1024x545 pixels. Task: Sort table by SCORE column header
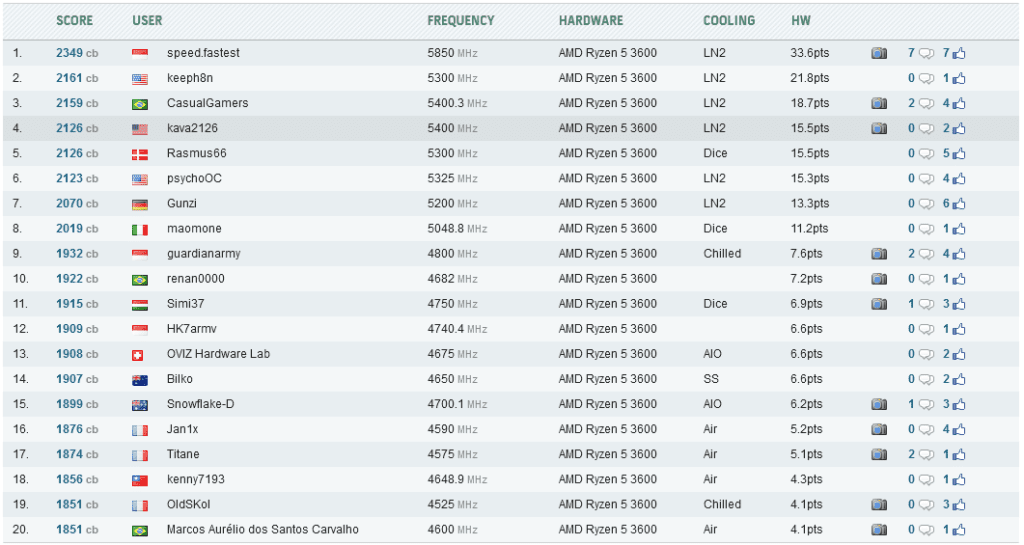point(74,20)
